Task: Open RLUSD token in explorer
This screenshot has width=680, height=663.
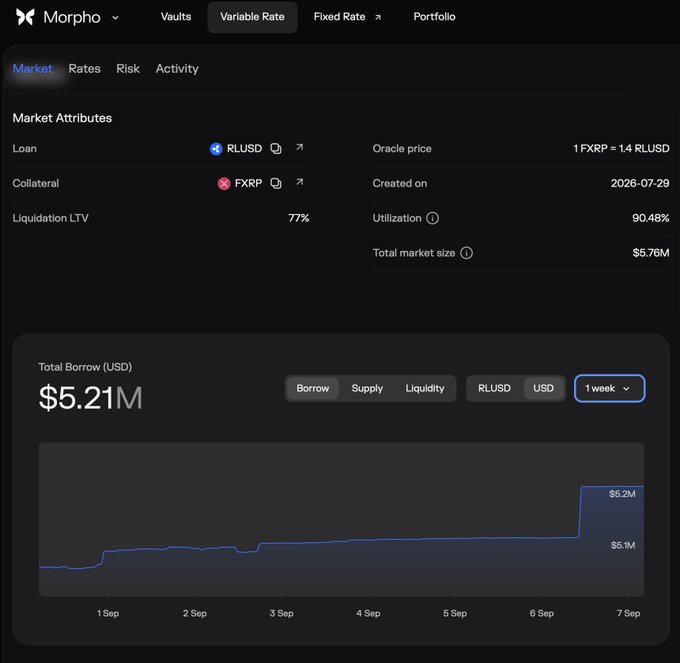Action: click(299, 147)
